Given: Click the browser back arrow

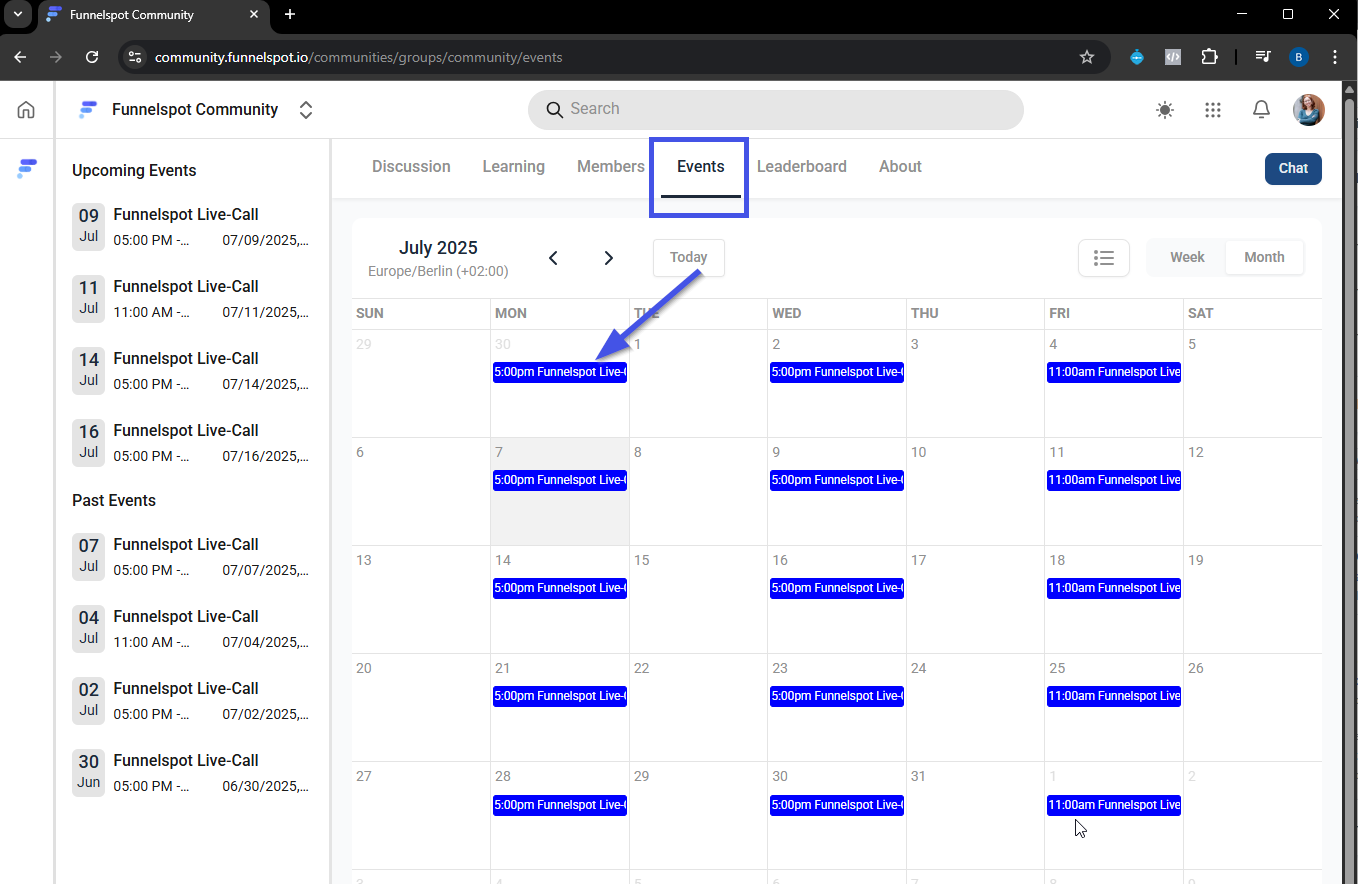Looking at the screenshot, I should pyautogui.click(x=20, y=57).
